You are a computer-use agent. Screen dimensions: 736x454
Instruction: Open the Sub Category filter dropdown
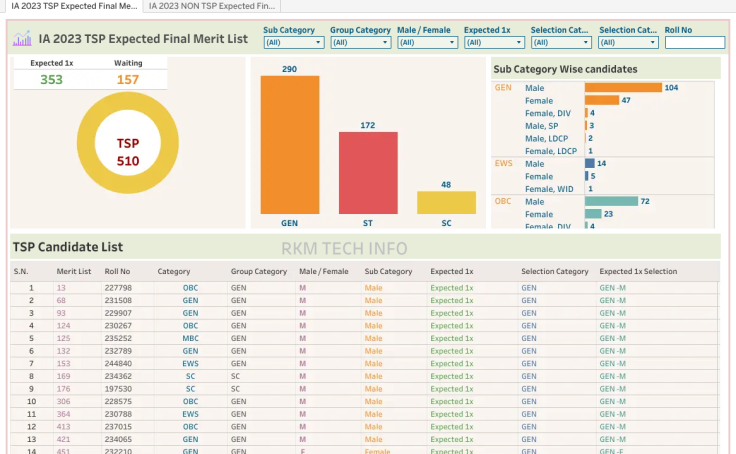(x=294, y=43)
